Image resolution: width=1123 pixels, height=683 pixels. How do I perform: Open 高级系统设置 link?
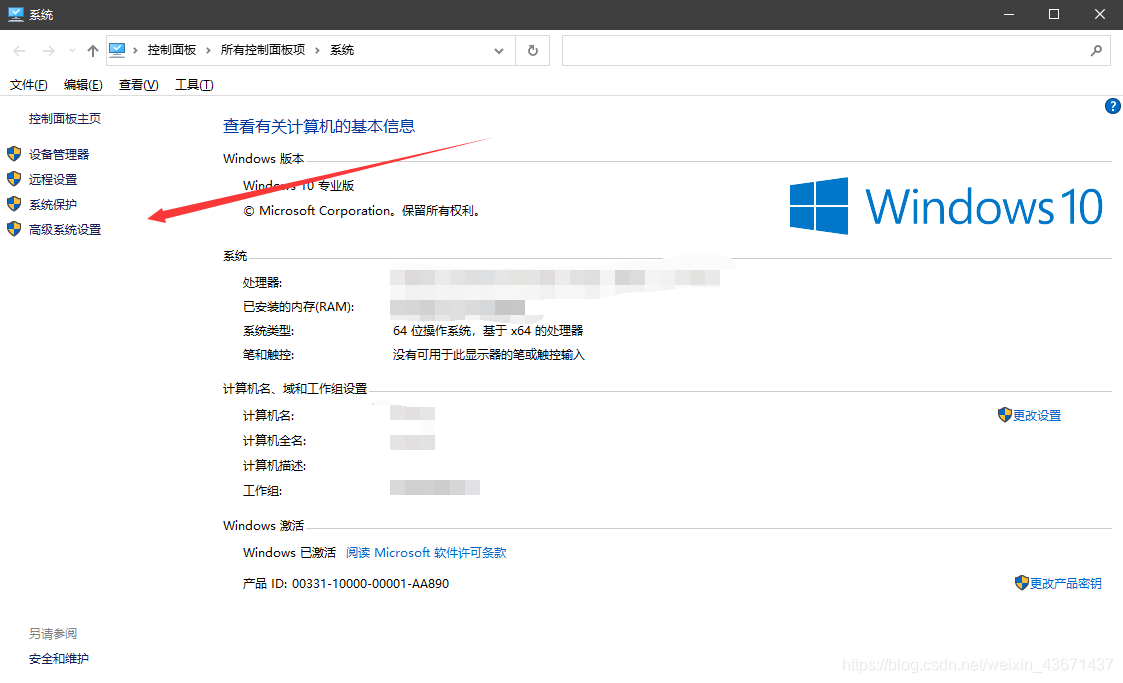click(x=64, y=230)
